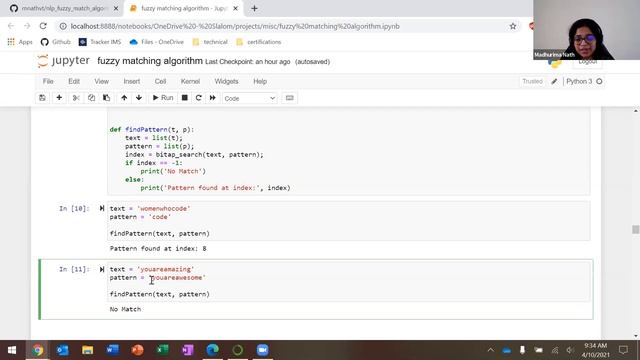Screen dimensions: 640x360
Task: Click the 'No Match' output text
Action: [125, 309]
